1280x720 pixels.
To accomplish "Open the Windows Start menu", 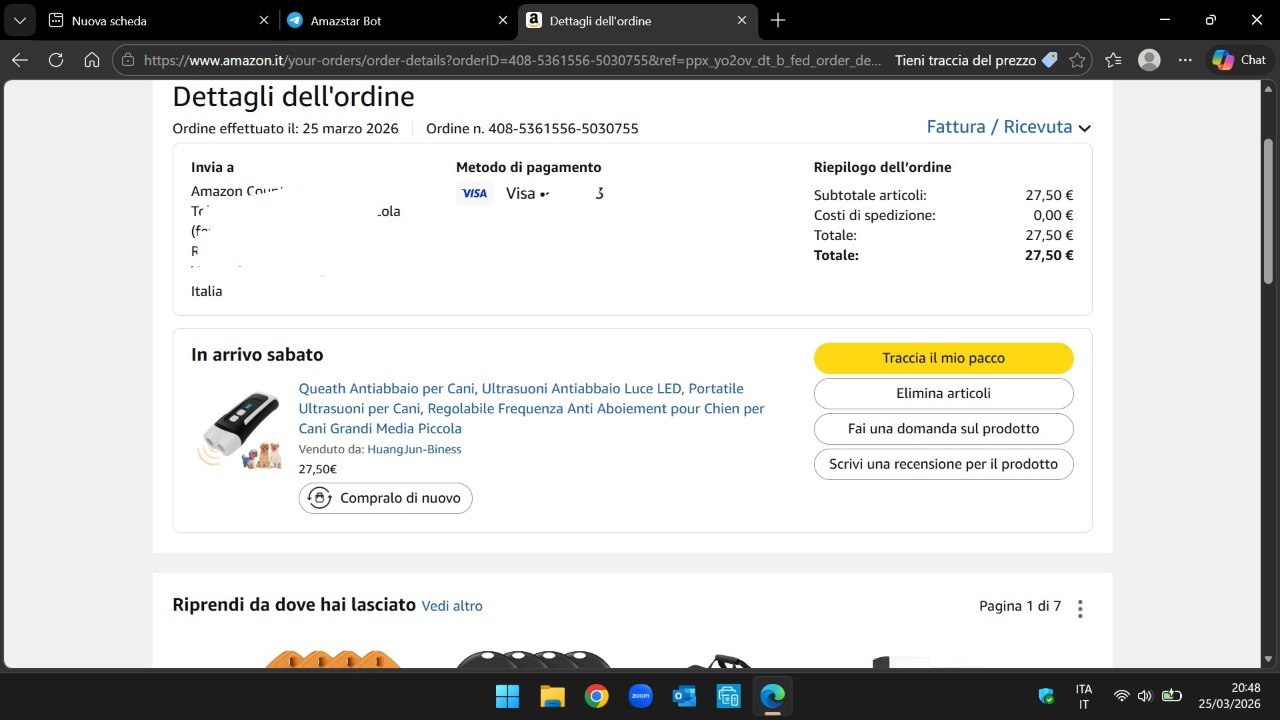I will click(507, 695).
